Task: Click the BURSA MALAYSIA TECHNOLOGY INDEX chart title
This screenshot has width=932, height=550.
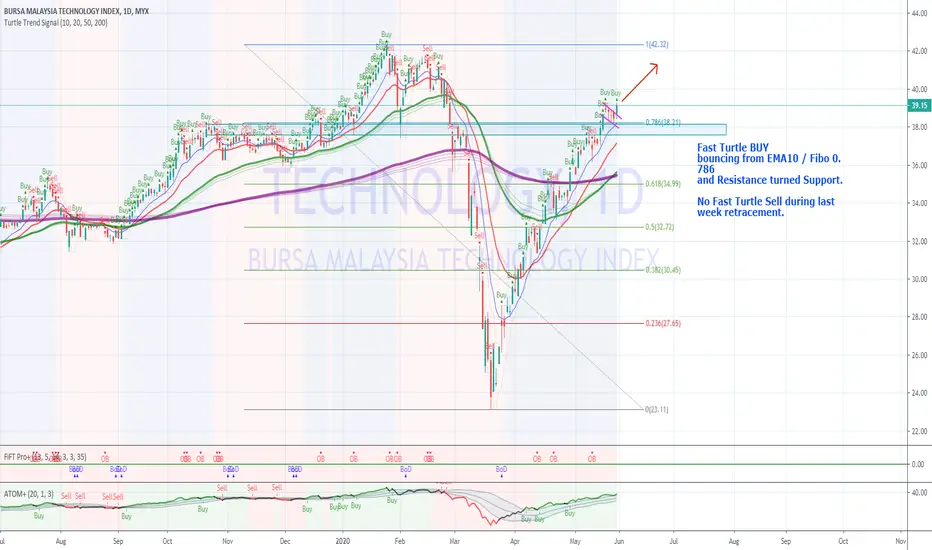Action: (76, 11)
